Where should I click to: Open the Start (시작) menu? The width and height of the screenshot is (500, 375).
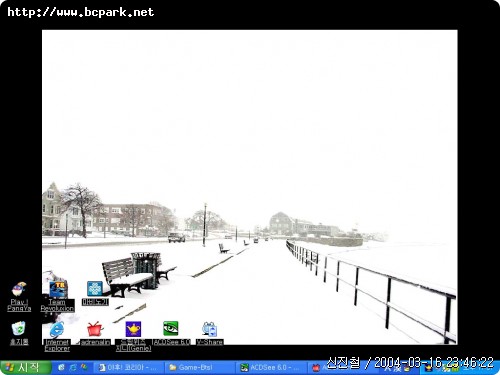(x=25, y=368)
